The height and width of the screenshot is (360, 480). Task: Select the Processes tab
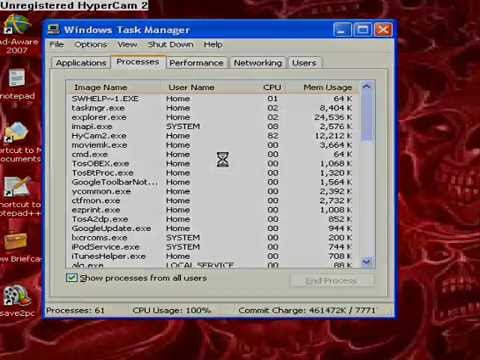click(x=138, y=62)
